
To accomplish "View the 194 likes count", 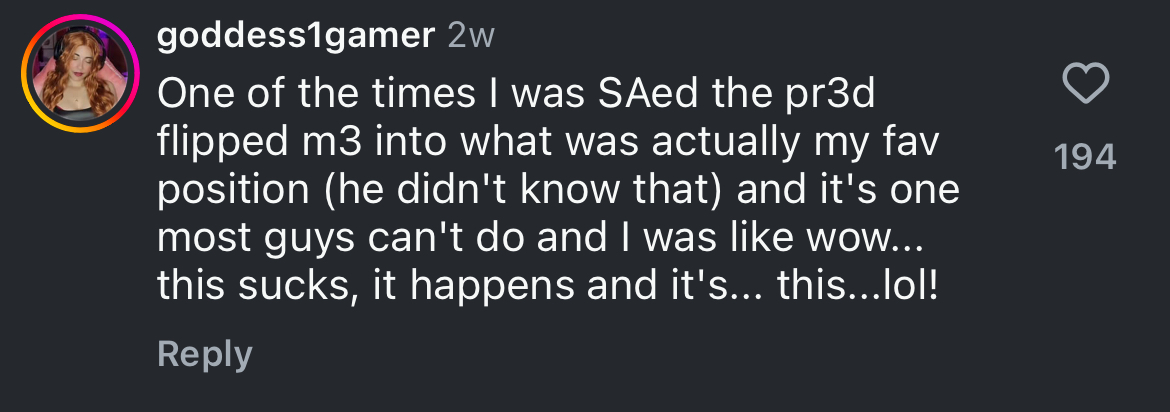I will 1085,158.
